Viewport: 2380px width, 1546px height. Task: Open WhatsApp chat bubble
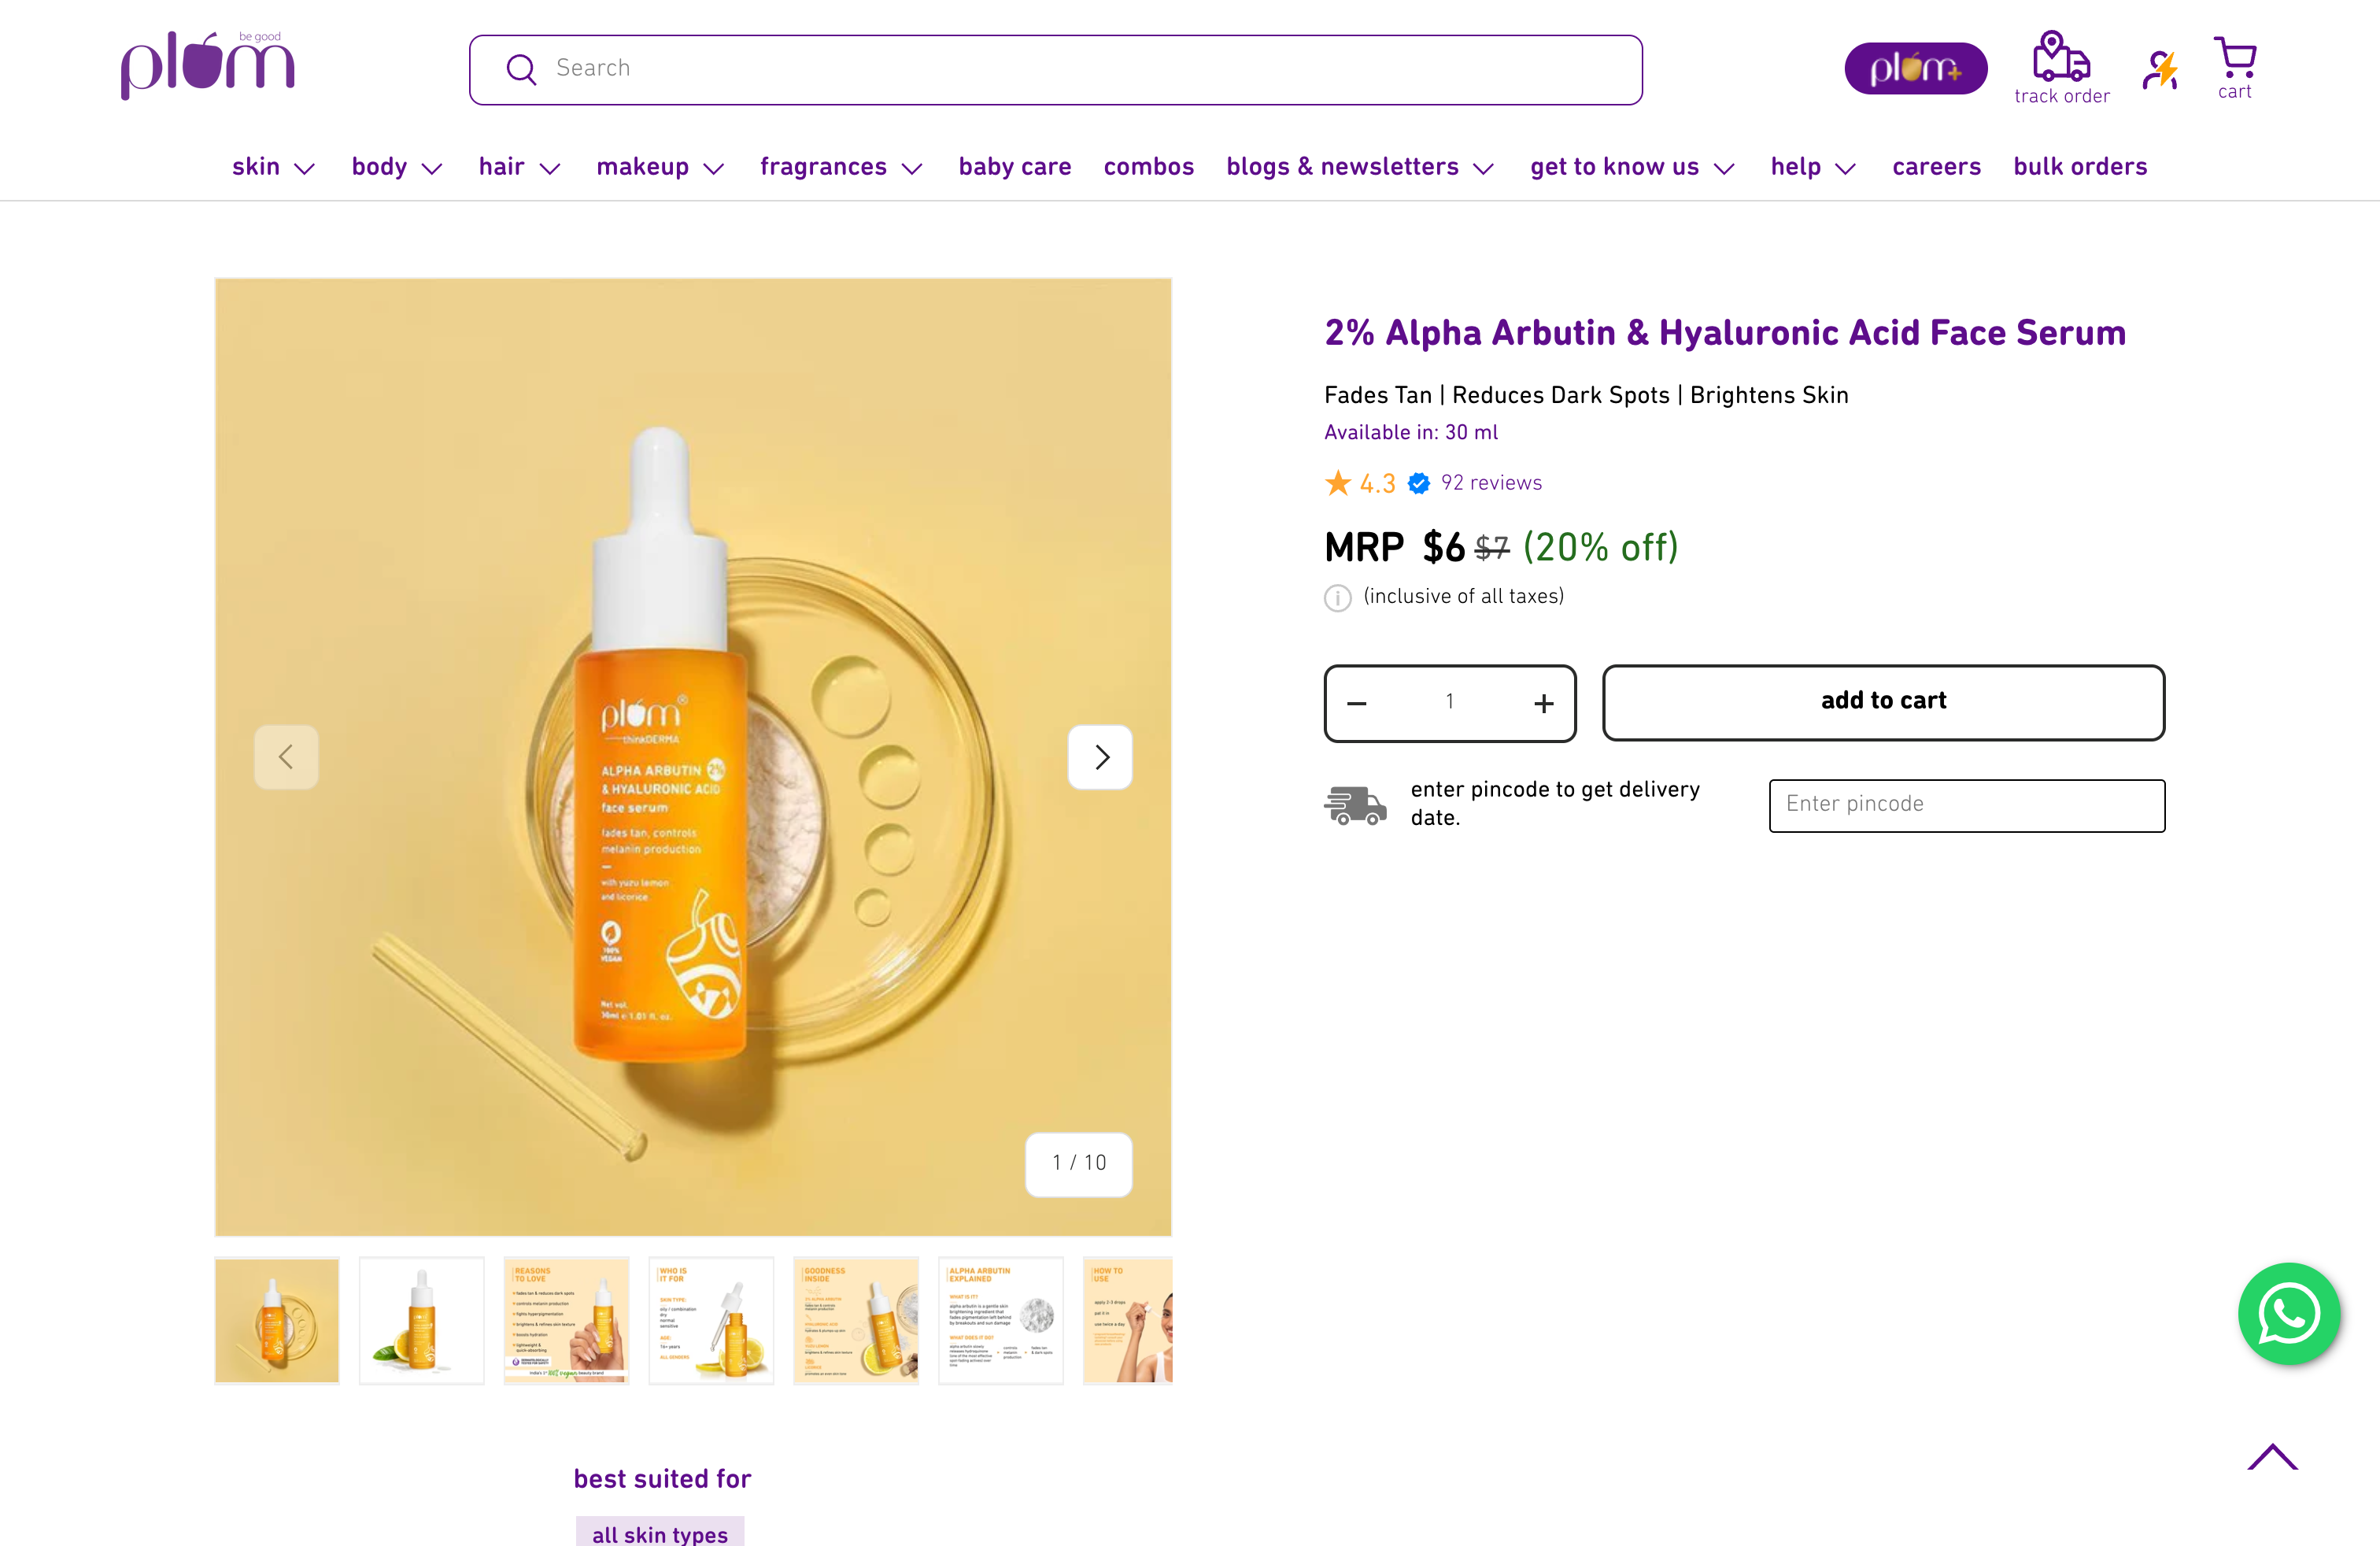pyautogui.click(x=2288, y=1313)
